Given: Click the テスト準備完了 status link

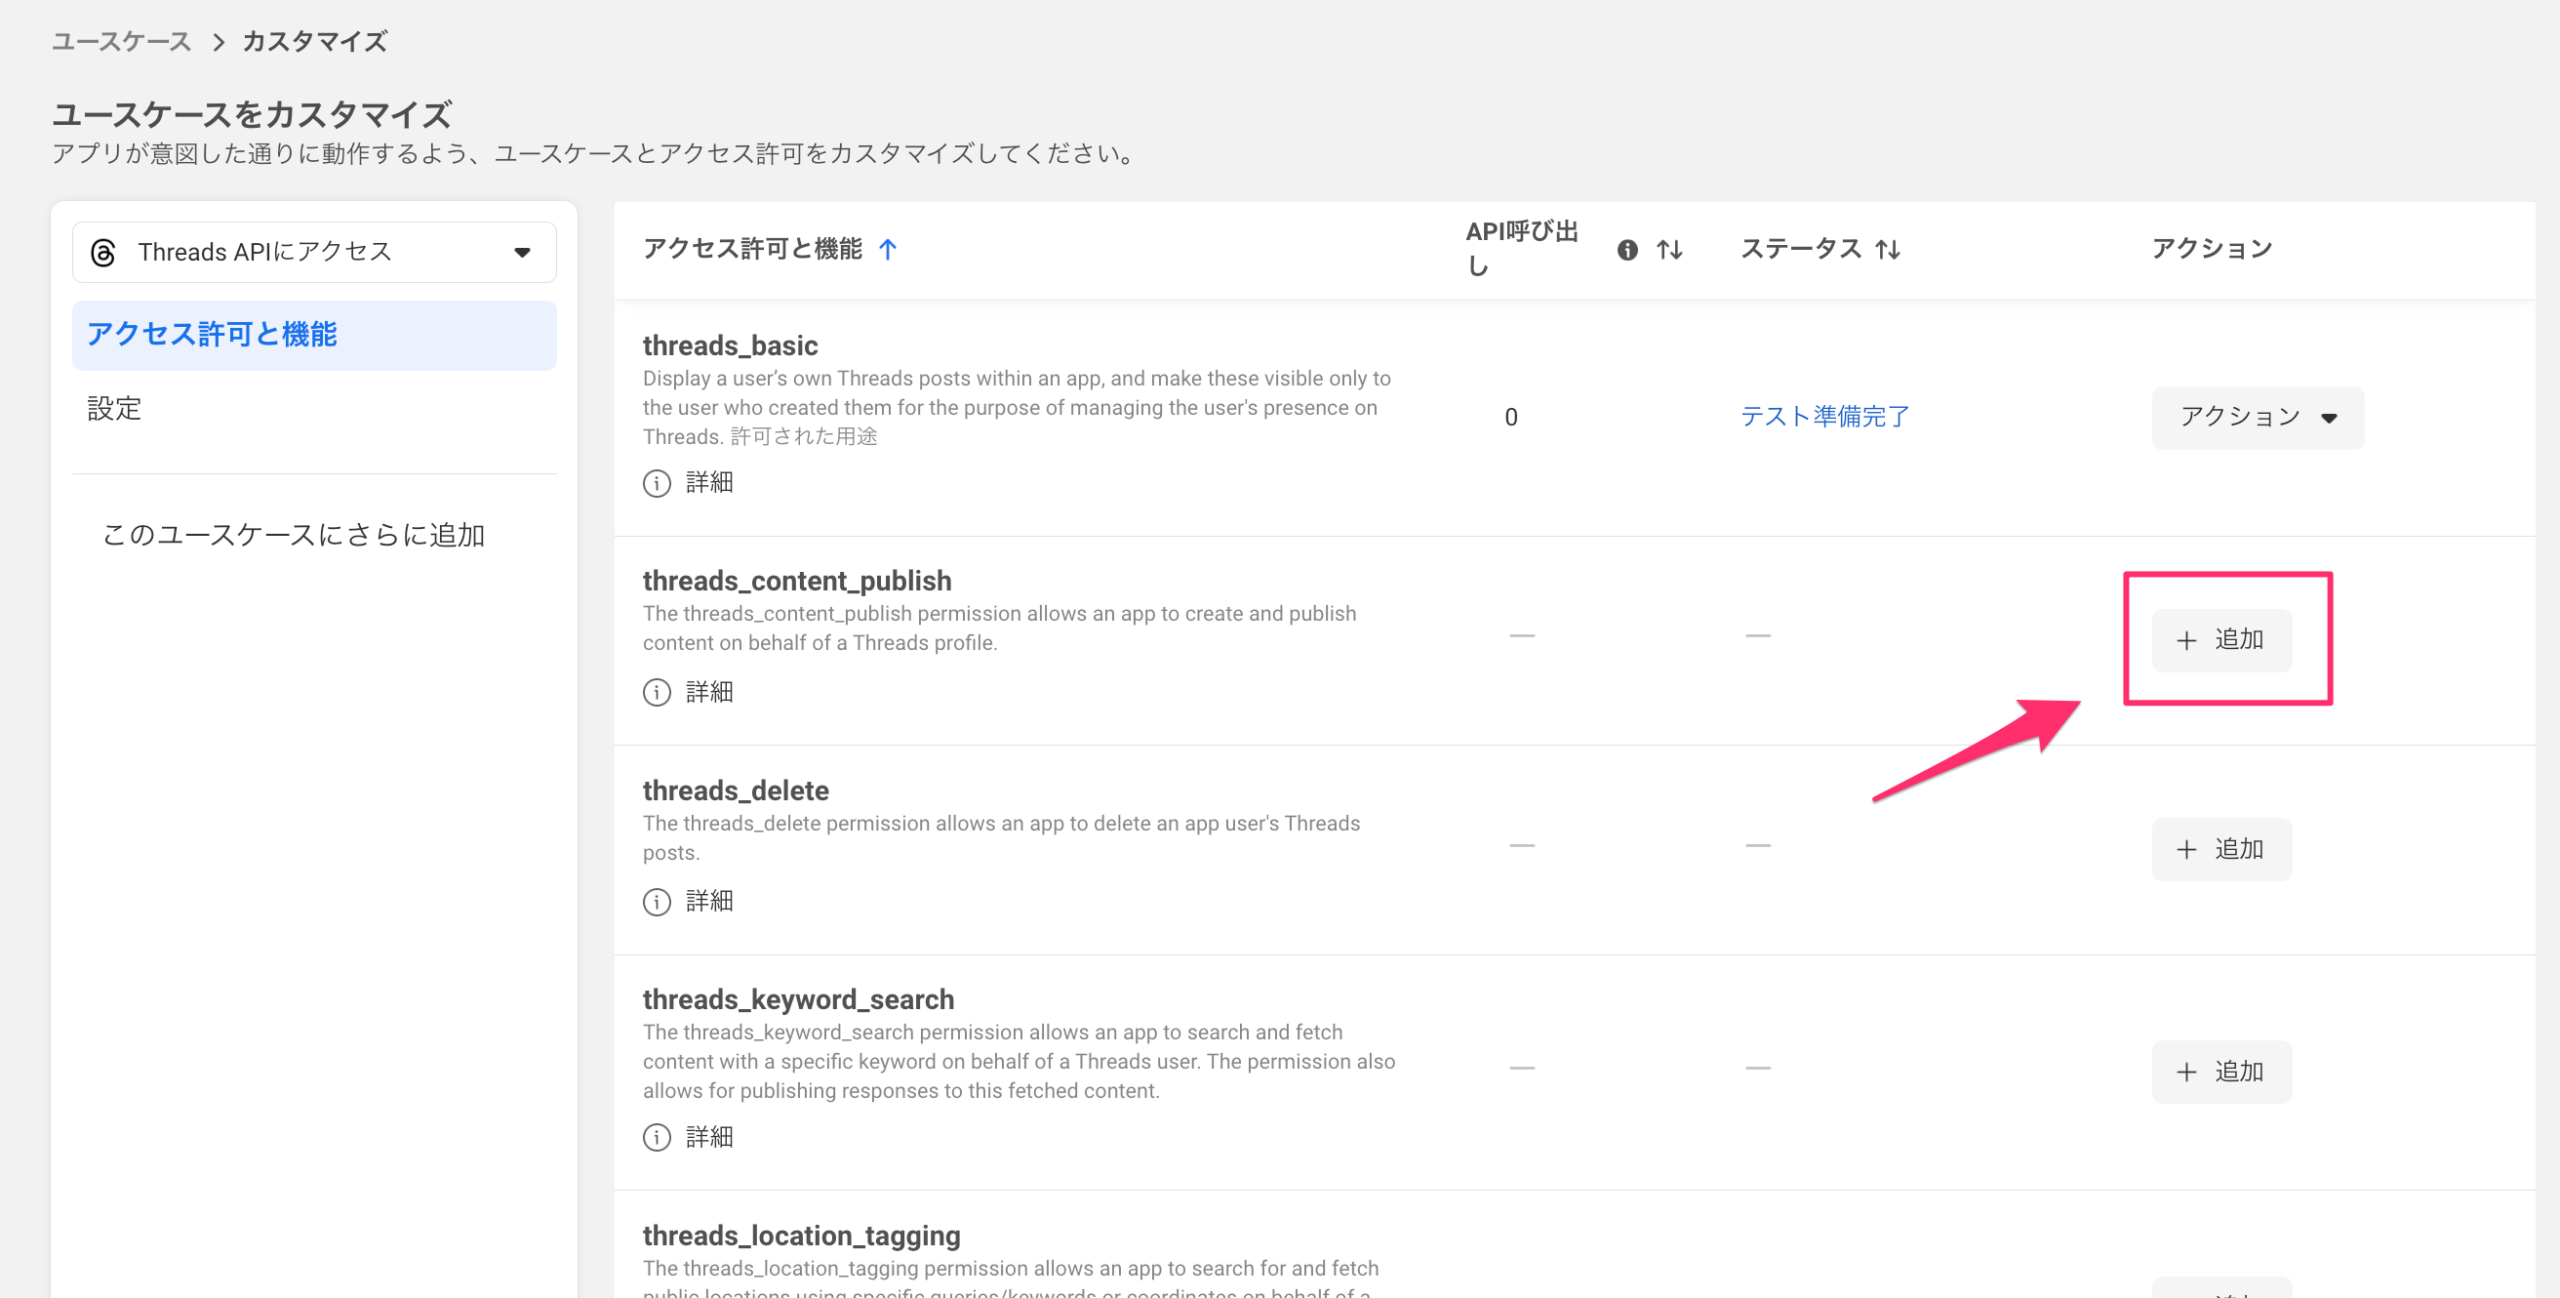Looking at the screenshot, I should pos(1825,416).
